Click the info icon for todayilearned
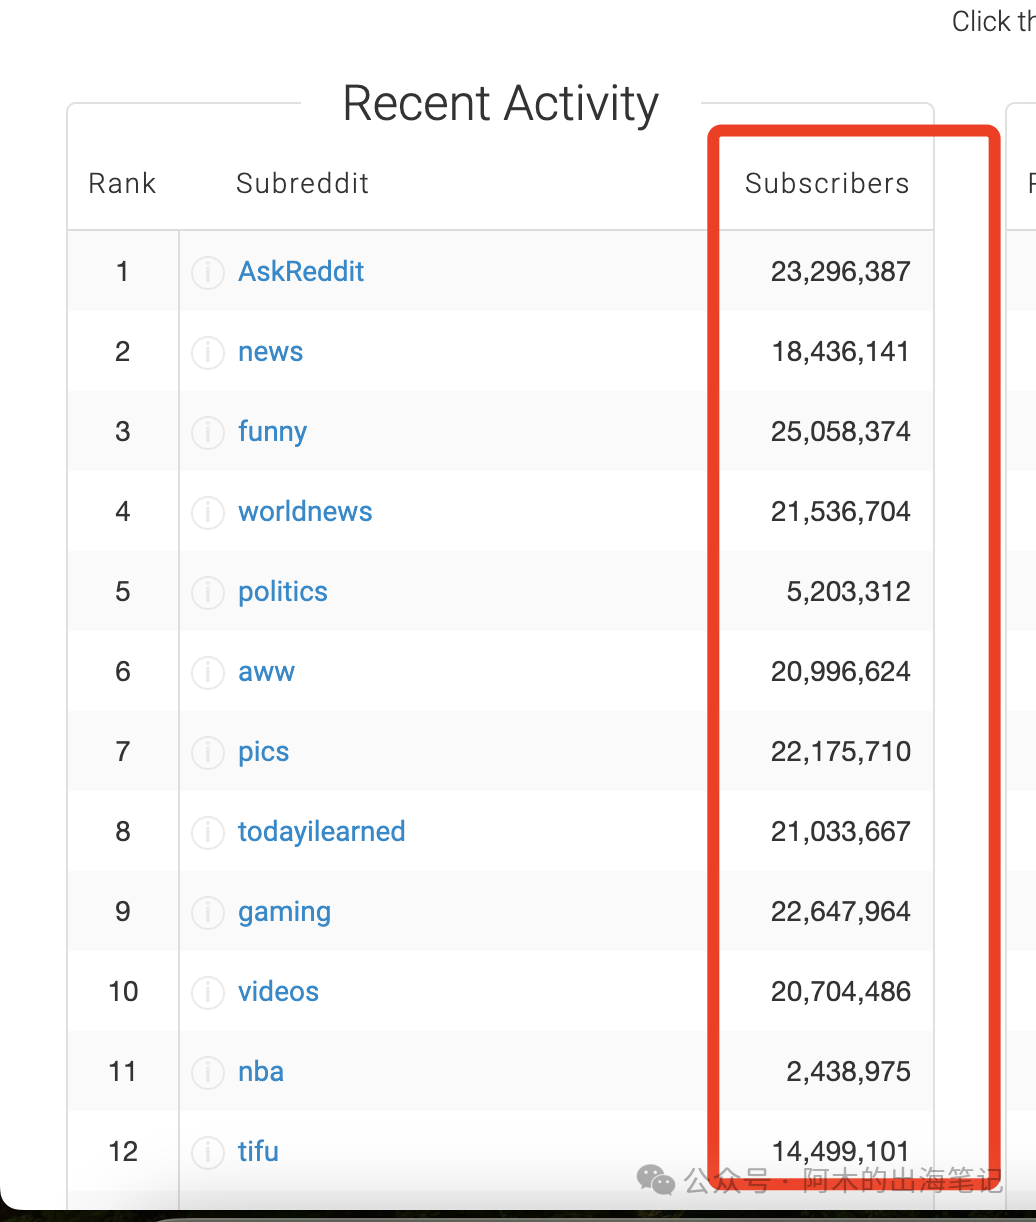 coord(208,832)
